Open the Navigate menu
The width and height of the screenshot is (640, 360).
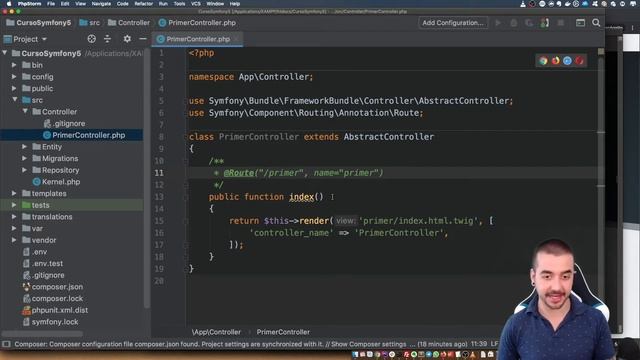101,4
